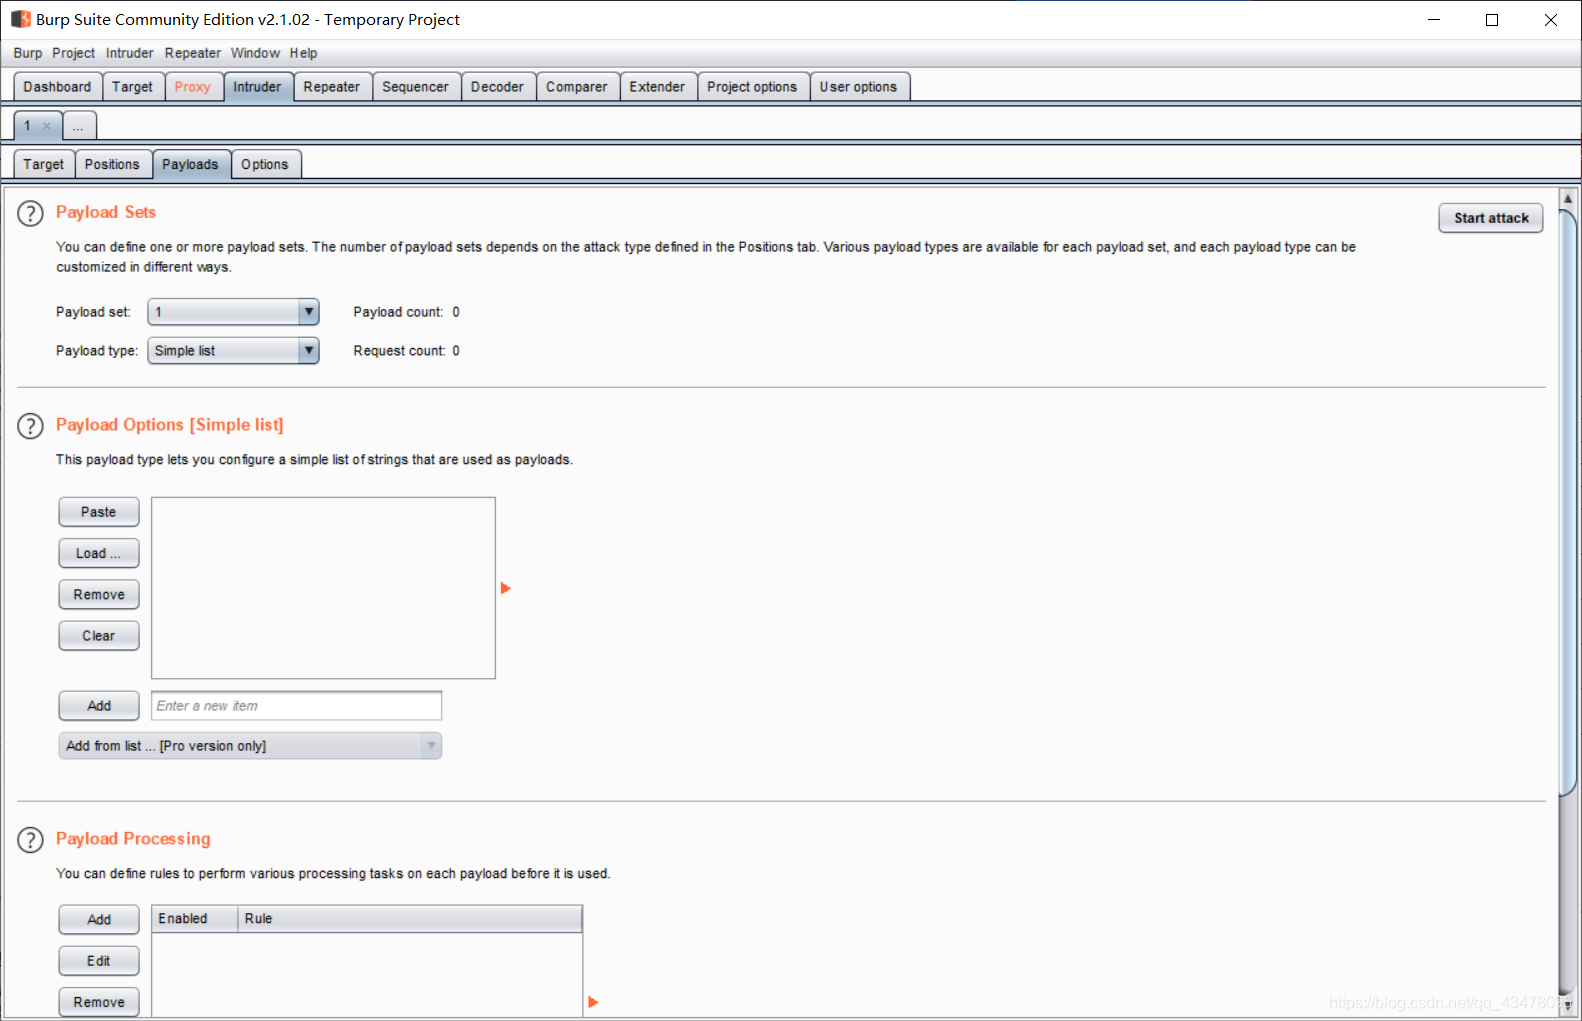1582x1021 pixels.
Task: Maximize the Burp Suite window
Action: [x=1492, y=20]
